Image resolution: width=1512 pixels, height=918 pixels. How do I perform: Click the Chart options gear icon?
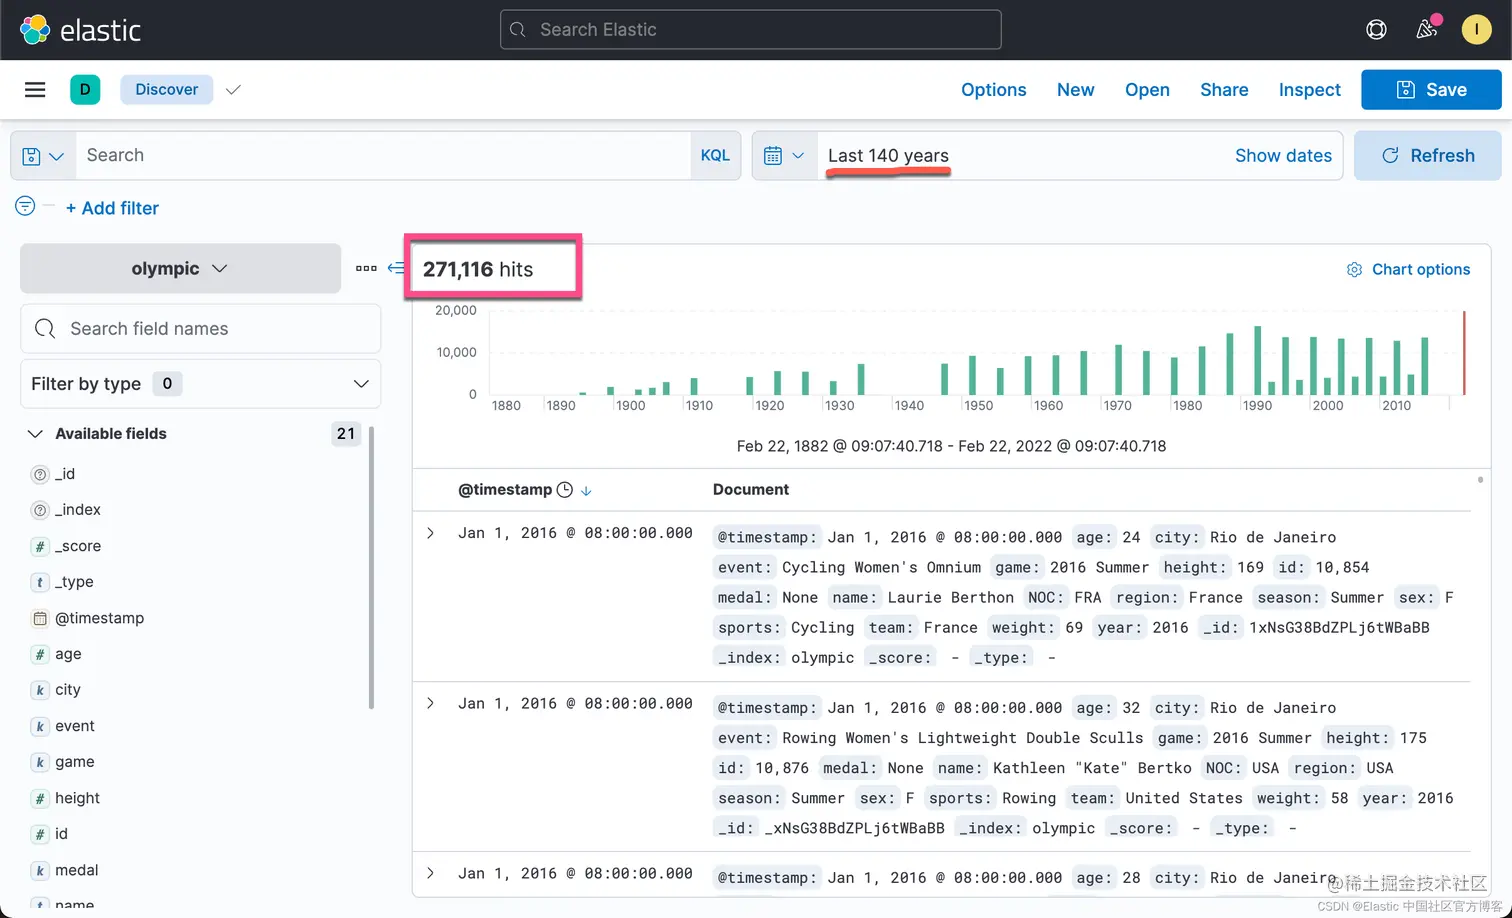[x=1354, y=270]
